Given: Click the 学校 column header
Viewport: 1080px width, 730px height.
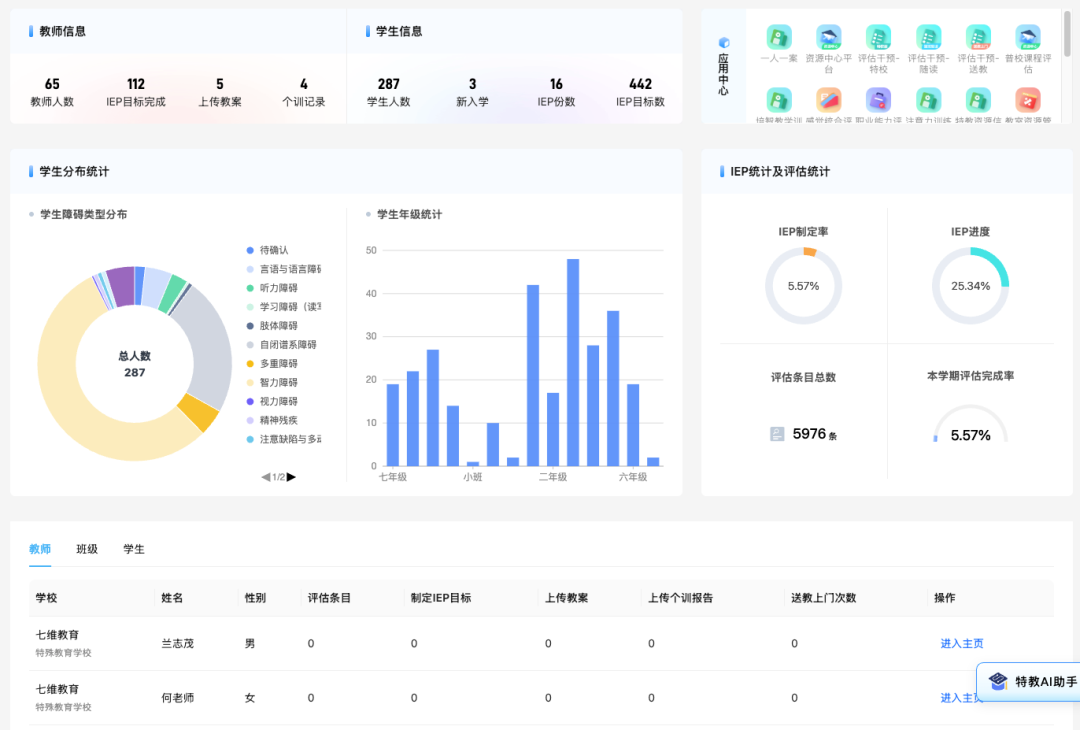Looking at the screenshot, I should (x=46, y=598).
